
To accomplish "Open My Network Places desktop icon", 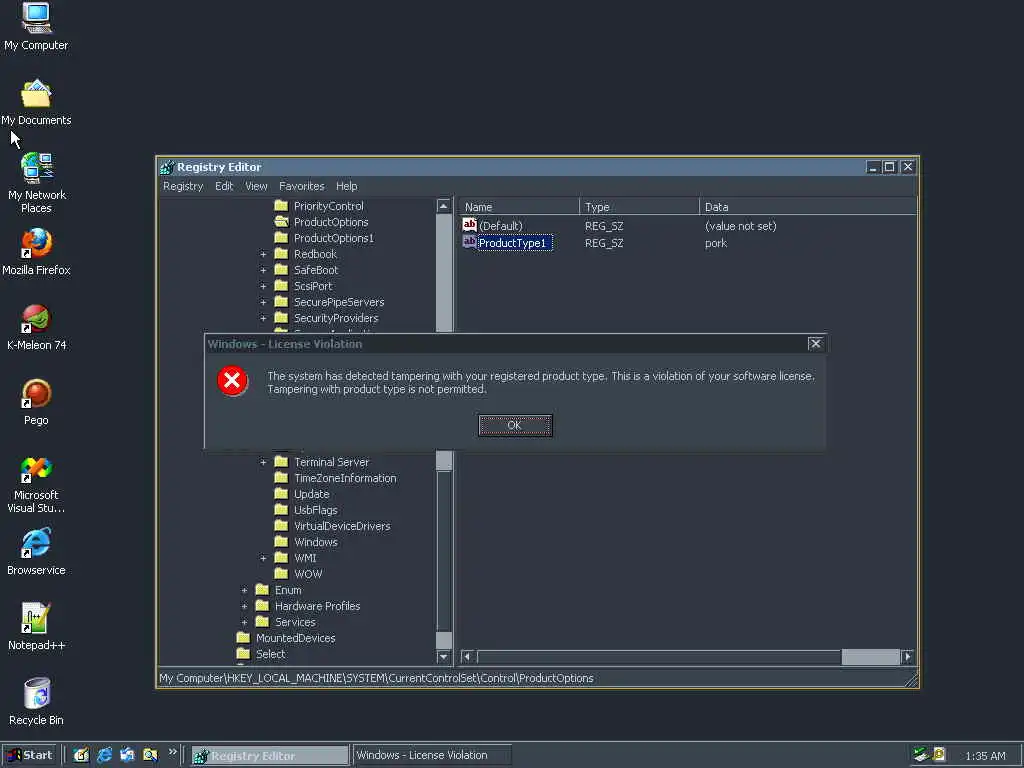I will pos(37,183).
